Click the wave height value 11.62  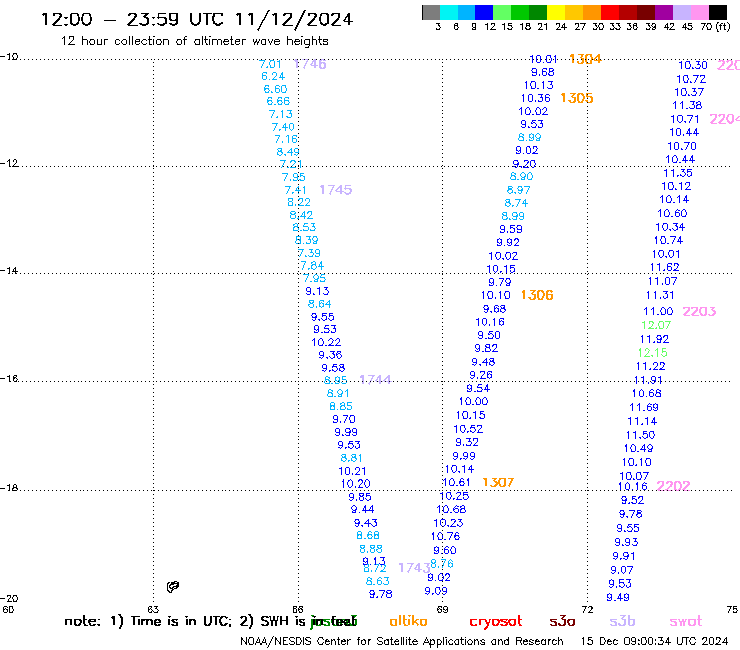point(664,268)
